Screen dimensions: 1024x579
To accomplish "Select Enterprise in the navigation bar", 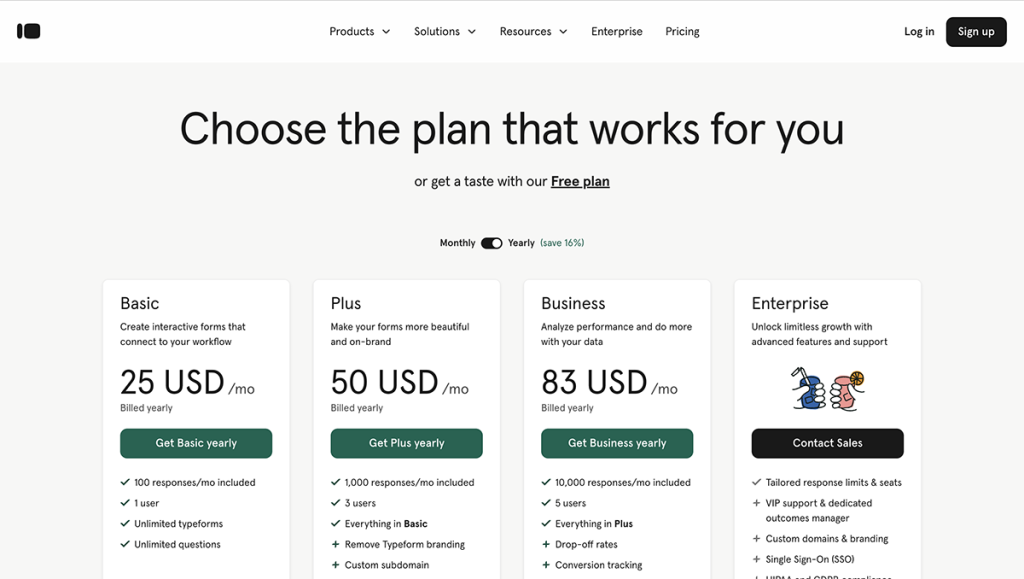I will [616, 31].
